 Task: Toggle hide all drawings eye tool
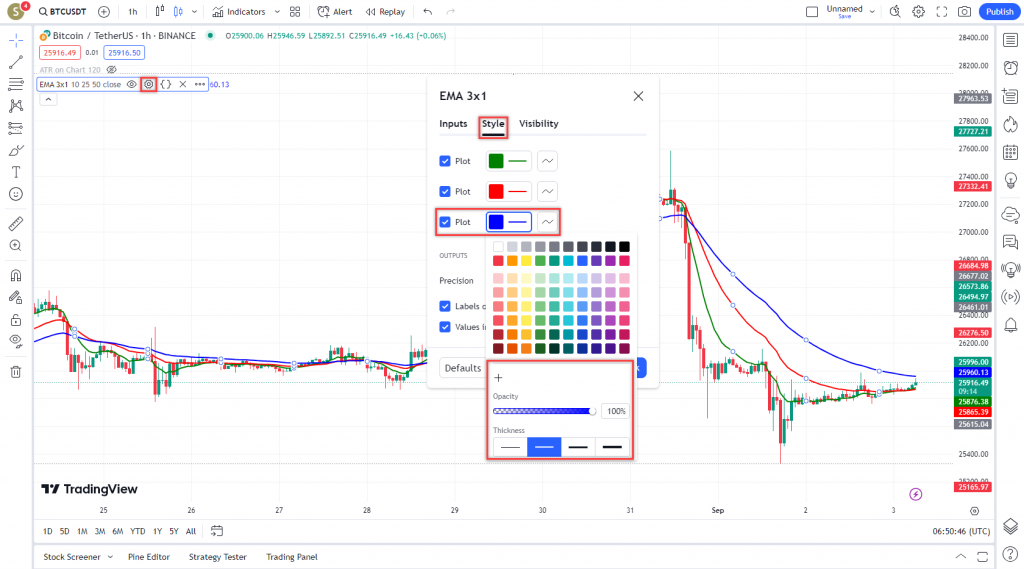(x=16, y=341)
